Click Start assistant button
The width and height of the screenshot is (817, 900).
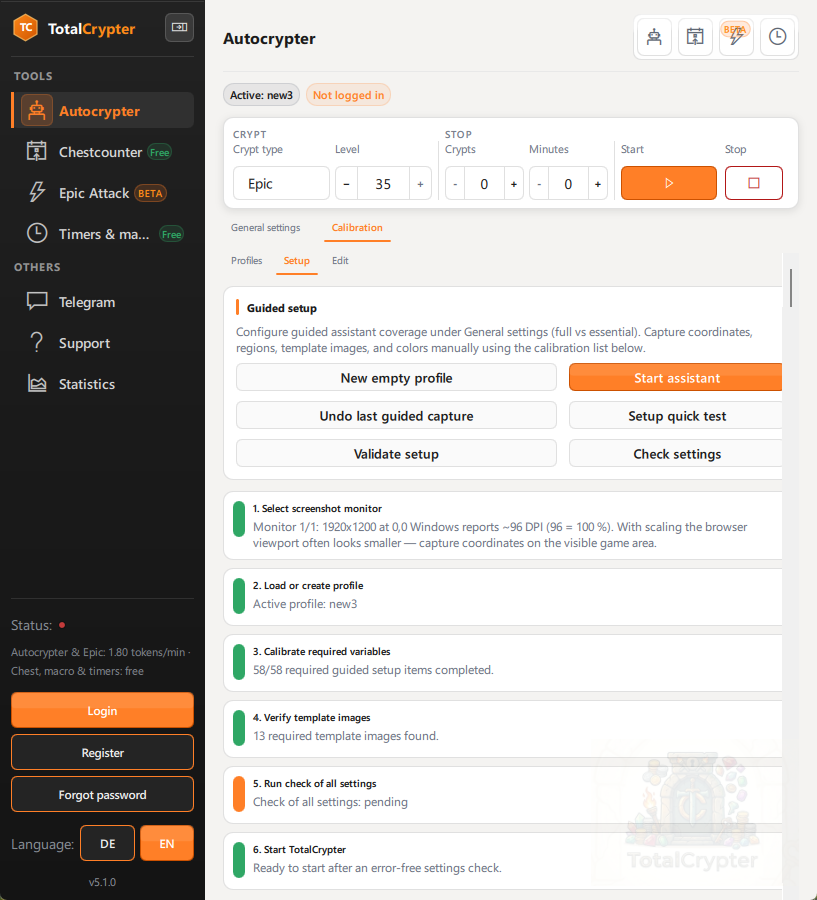[x=676, y=378]
